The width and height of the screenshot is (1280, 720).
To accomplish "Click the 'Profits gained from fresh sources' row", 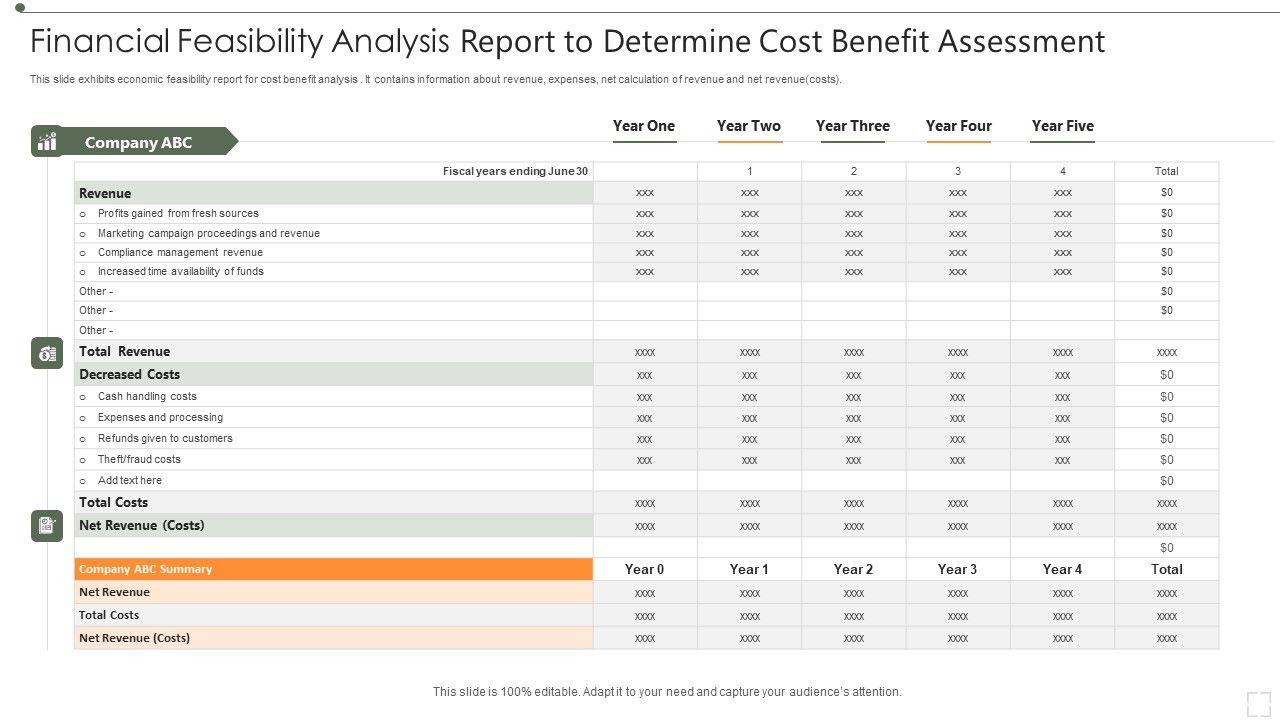I will 178,213.
